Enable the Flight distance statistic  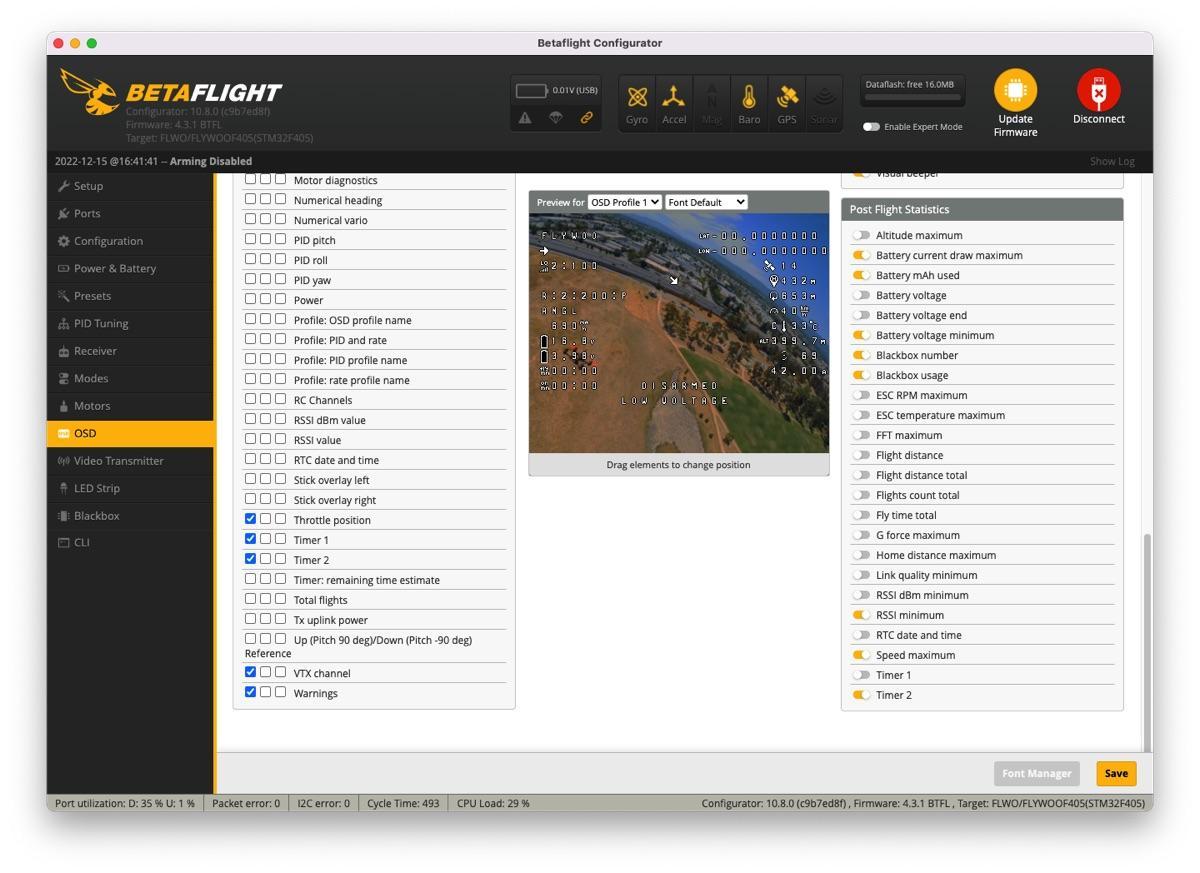(861, 455)
